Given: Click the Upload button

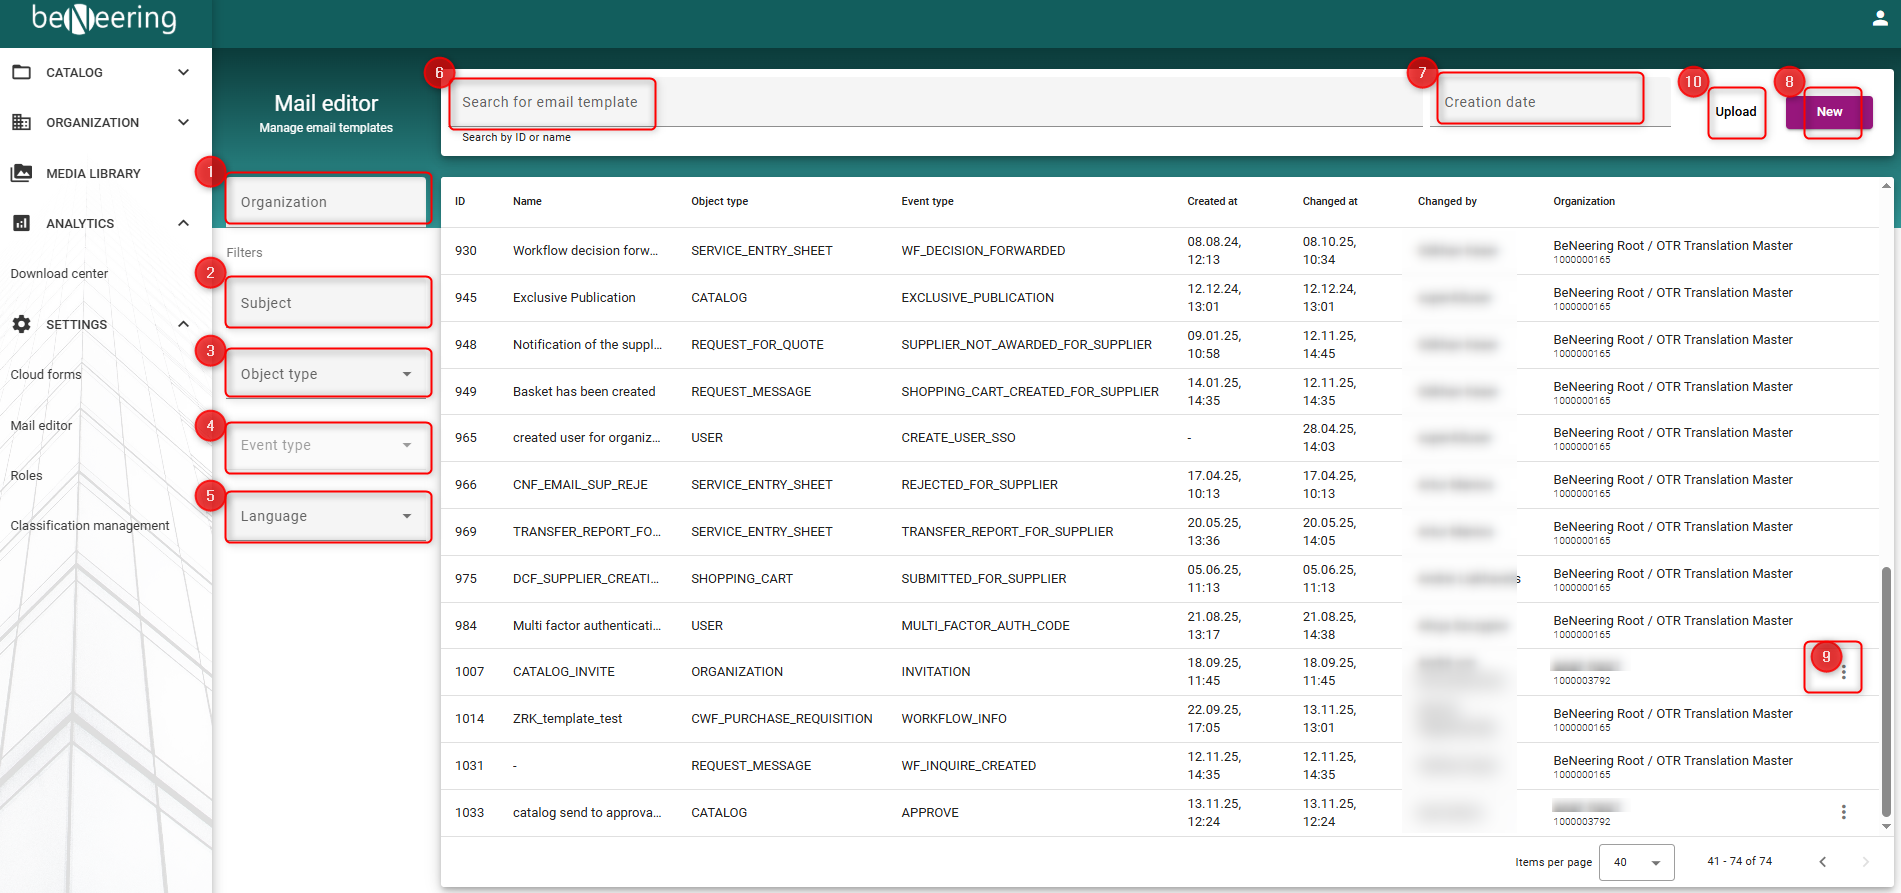Looking at the screenshot, I should click(1735, 112).
